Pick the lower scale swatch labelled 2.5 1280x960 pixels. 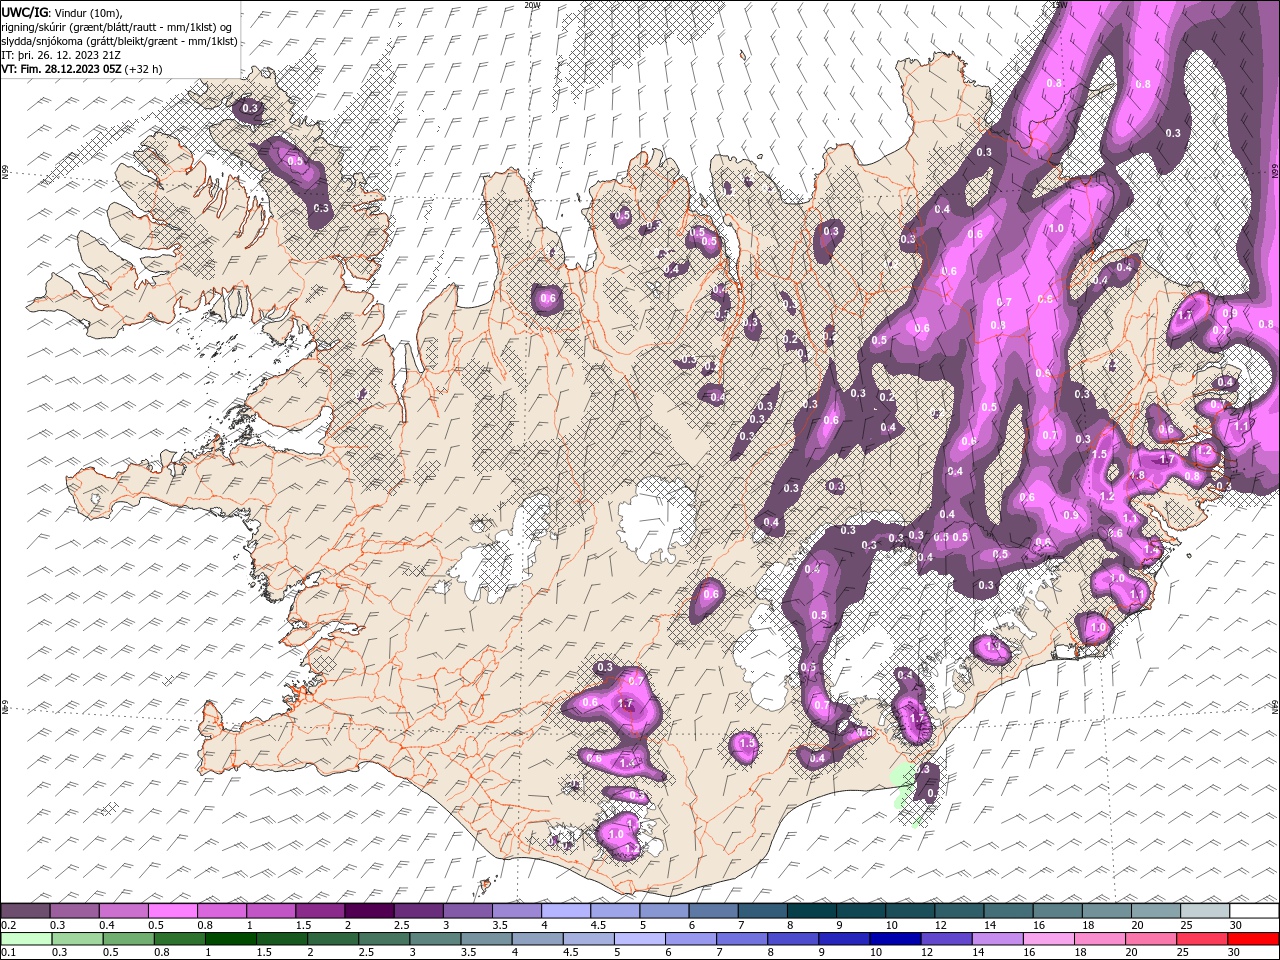[384, 939]
